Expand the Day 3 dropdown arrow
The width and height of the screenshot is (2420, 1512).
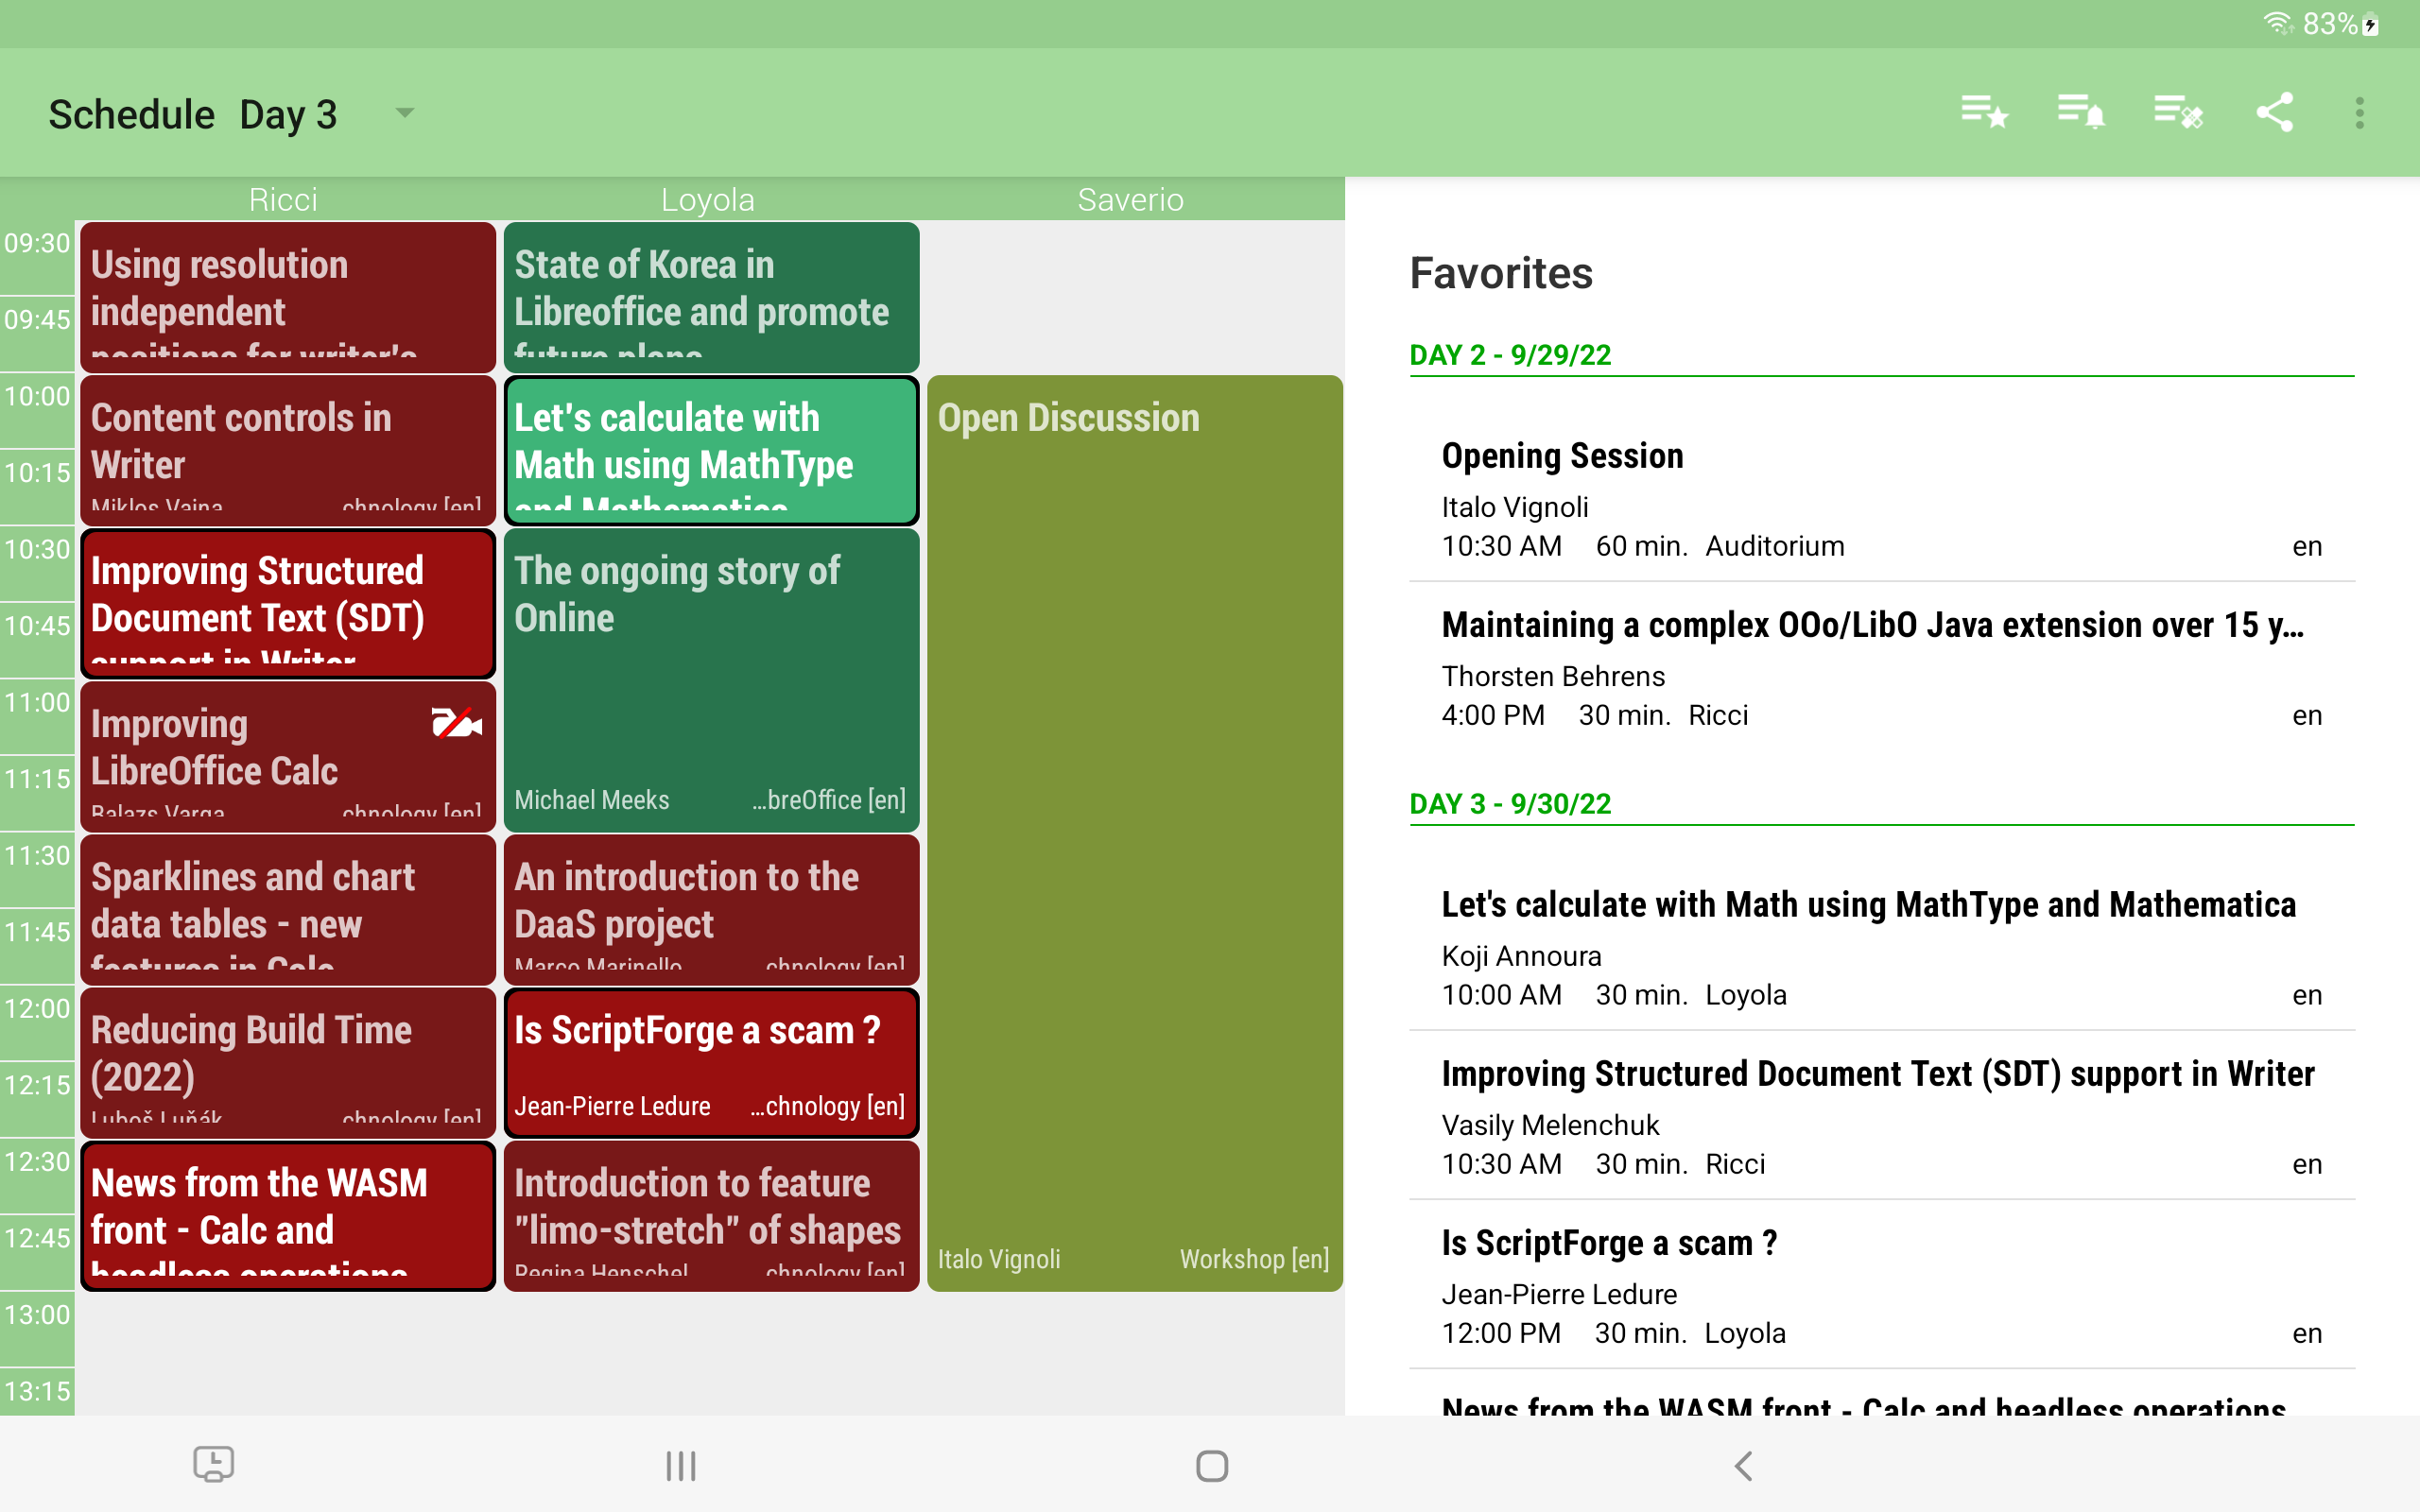pyautogui.click(x=405, y=113)
